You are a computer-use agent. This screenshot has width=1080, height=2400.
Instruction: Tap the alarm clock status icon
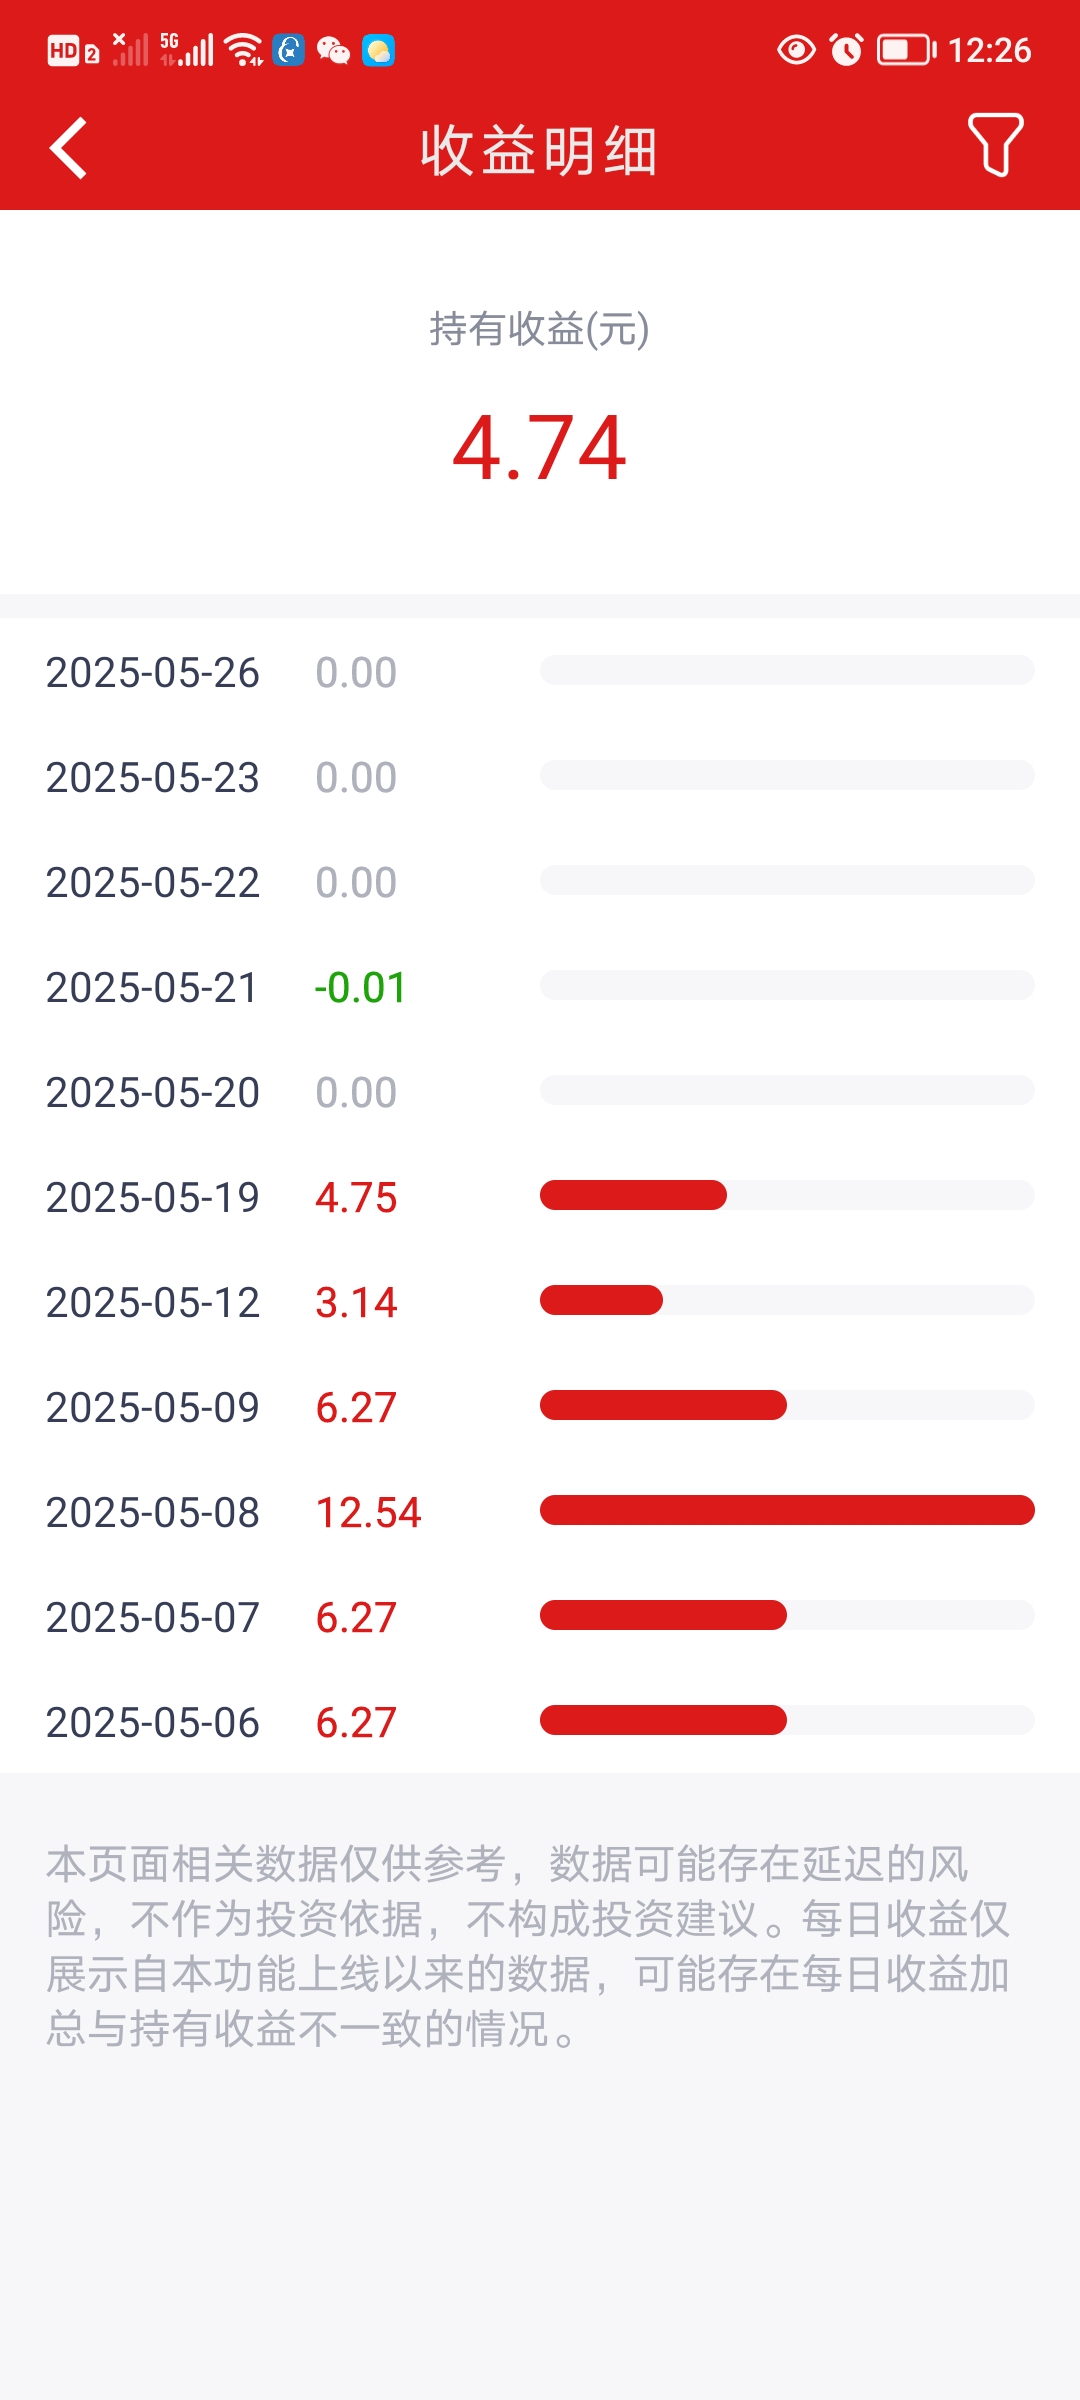(846, 50)
